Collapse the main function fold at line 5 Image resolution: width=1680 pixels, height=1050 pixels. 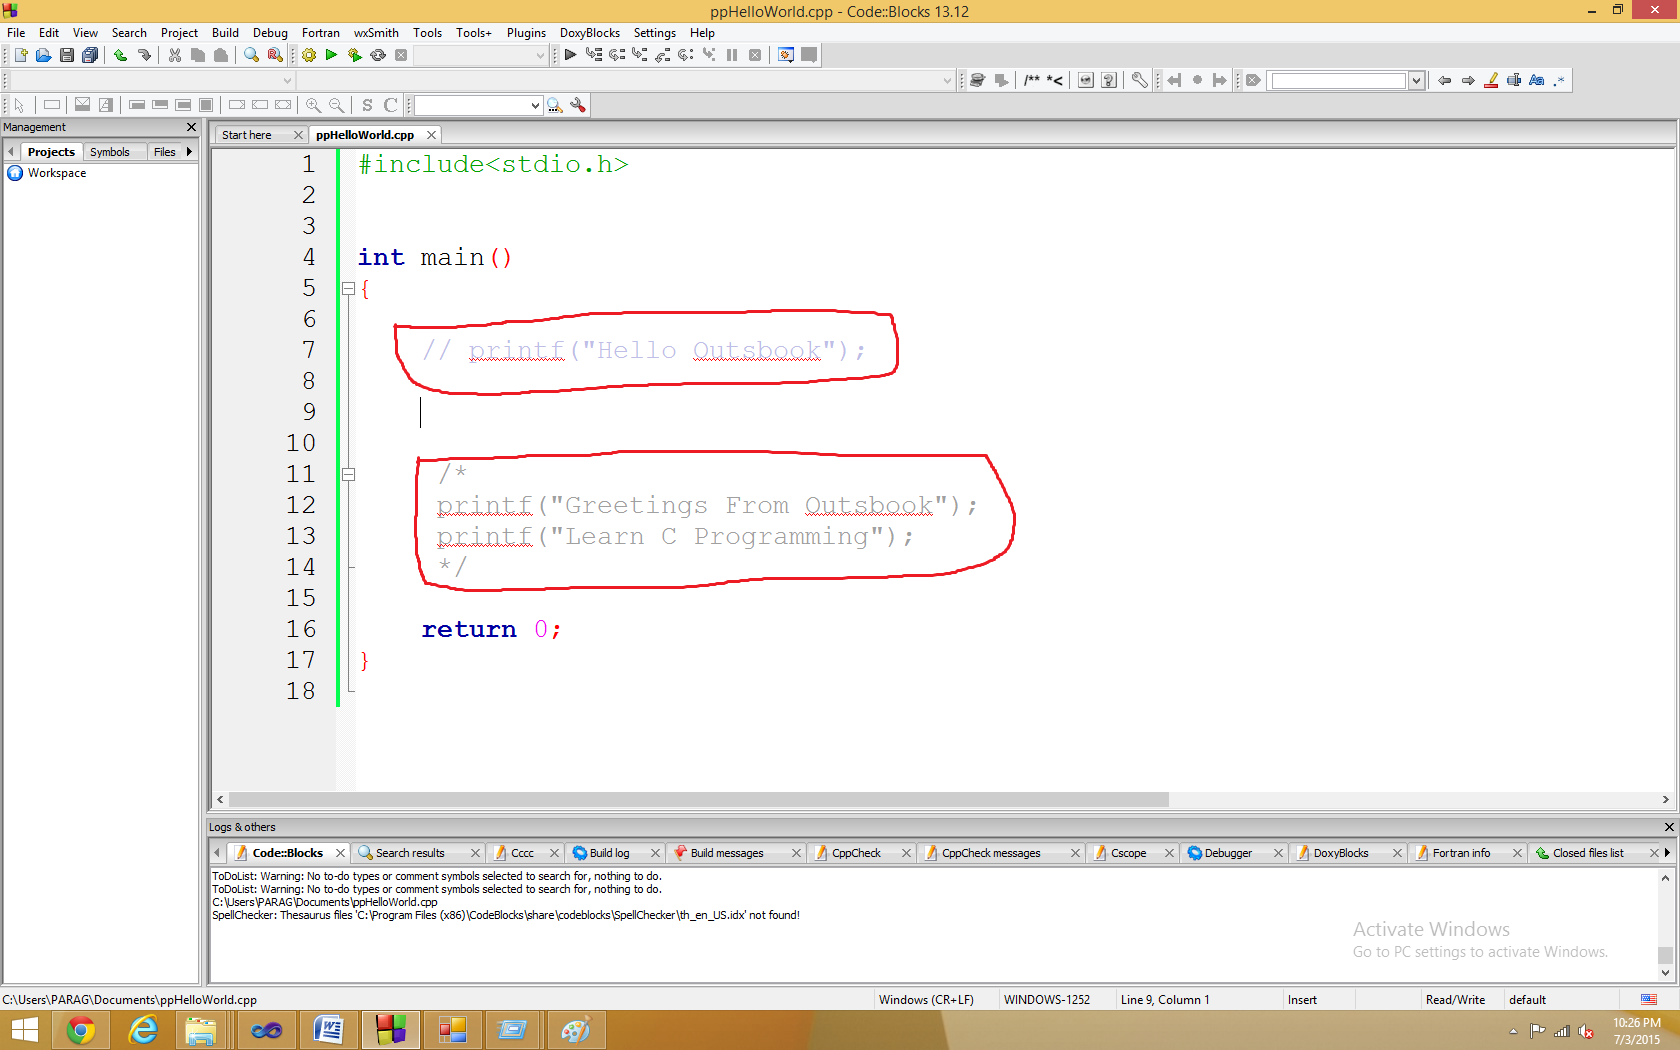(x=348, y=289)
